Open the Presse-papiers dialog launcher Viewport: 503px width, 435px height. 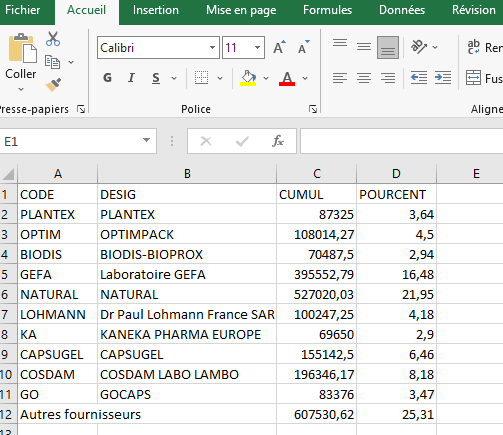pyautogui.click(x=81, y=109)
